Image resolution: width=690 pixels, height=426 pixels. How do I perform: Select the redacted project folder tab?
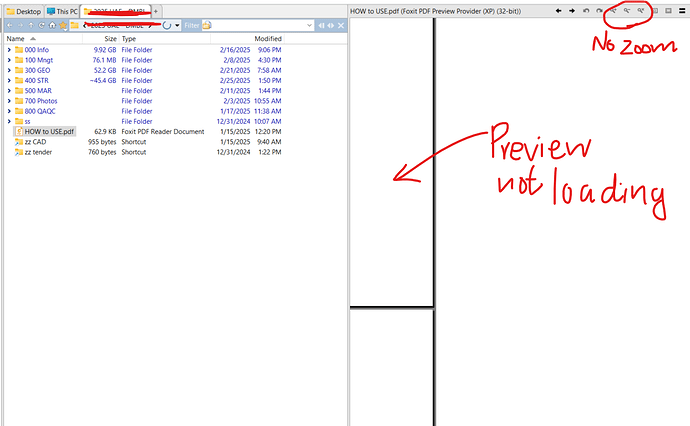click(116, 11)
